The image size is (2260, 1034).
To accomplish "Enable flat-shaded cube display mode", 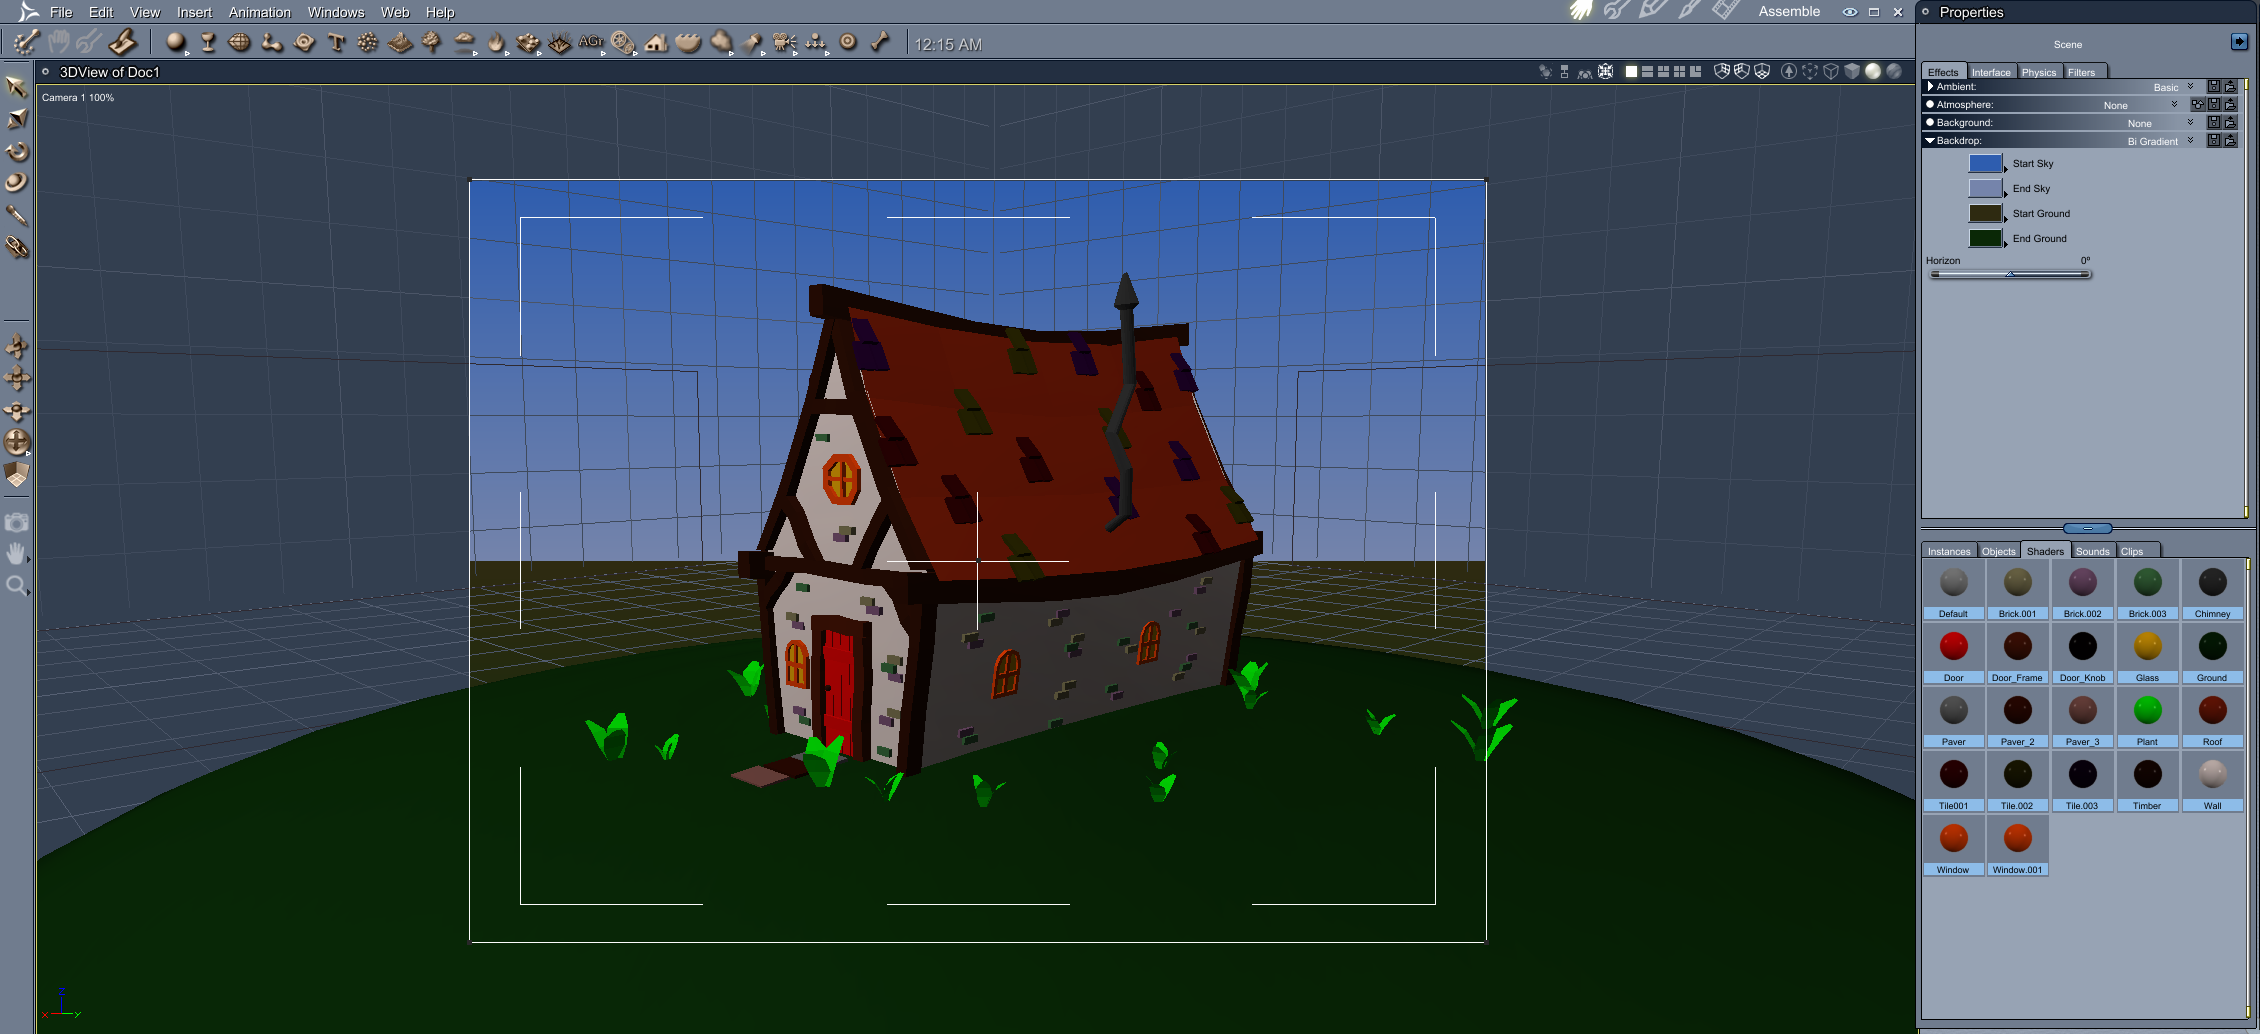I will pyautogui.click(x=1852, y=71).
